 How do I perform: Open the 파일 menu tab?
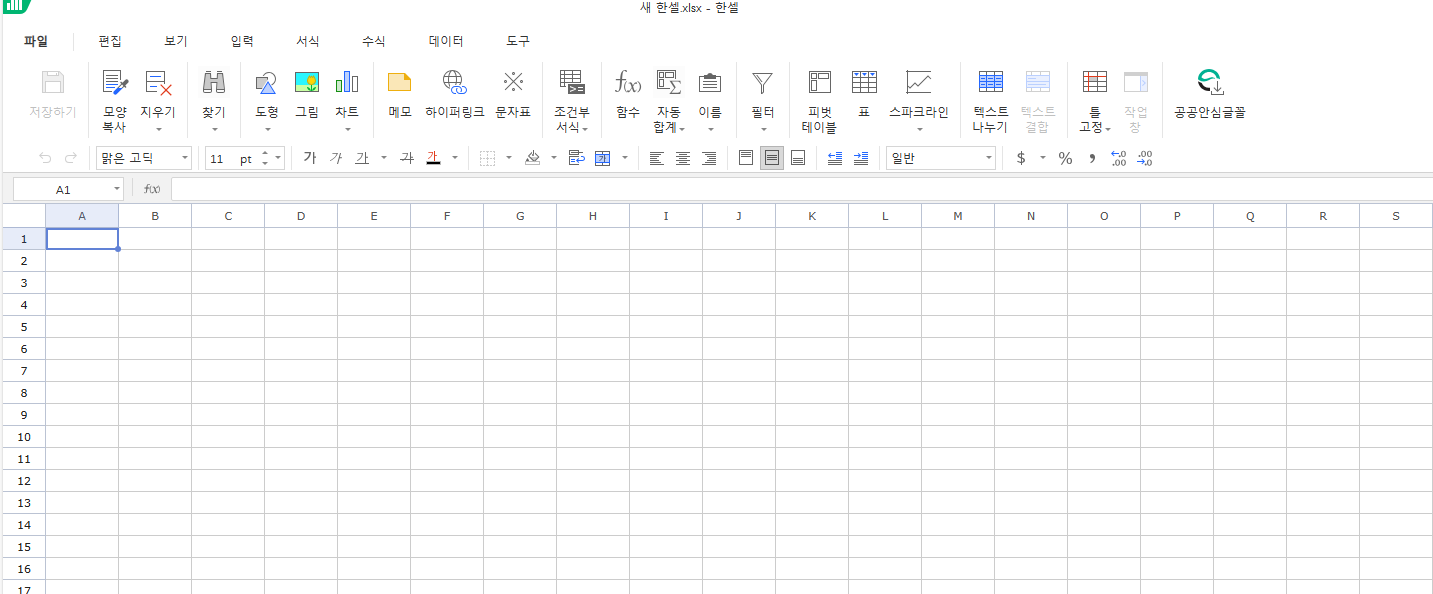(x=36, y=41)
